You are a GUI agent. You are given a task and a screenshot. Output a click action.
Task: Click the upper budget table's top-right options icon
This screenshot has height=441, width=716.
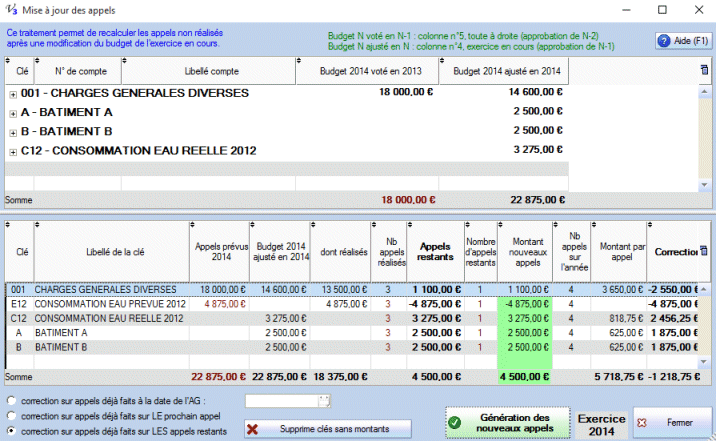pyautogui.click(x=703, y=70)
